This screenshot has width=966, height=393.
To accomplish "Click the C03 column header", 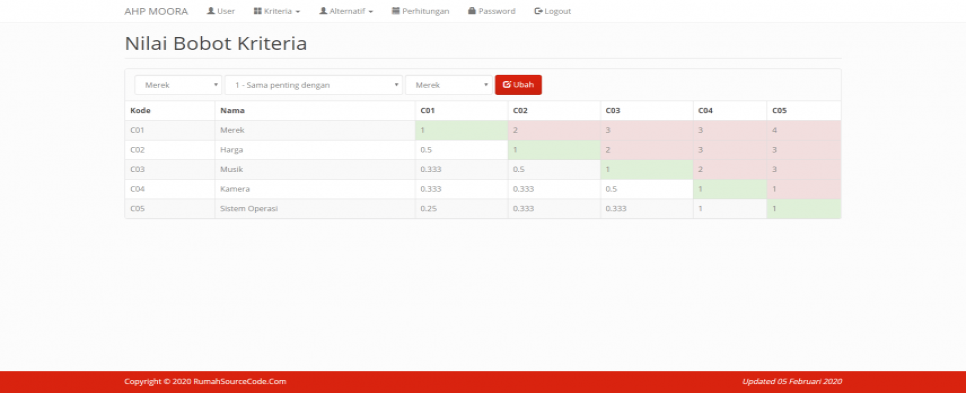I will pos(646,111).
